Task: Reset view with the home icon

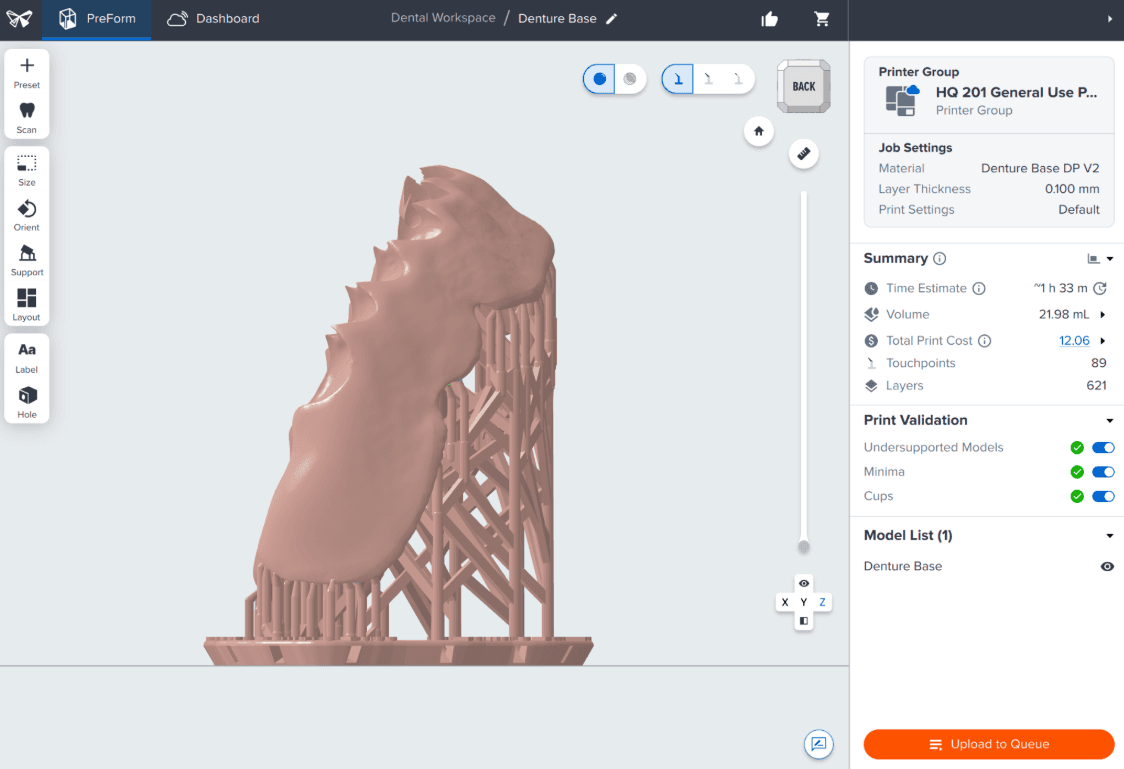Action: point(758,131)
